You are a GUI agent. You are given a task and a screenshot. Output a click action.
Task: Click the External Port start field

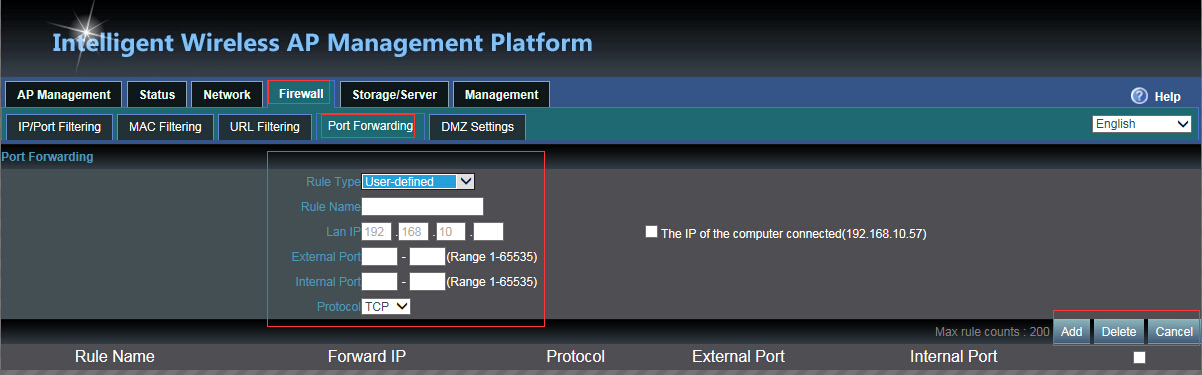[379, 257]
